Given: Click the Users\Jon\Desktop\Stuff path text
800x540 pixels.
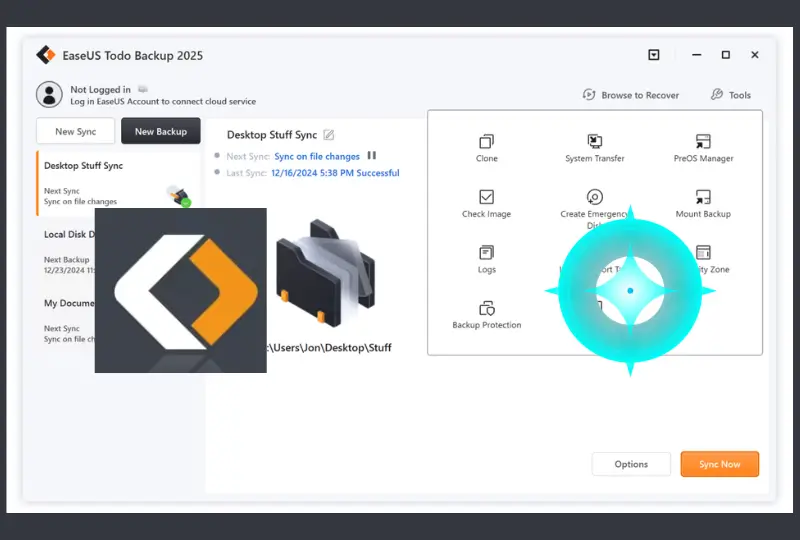Looking at the screenshot, I should coord(329,348).
